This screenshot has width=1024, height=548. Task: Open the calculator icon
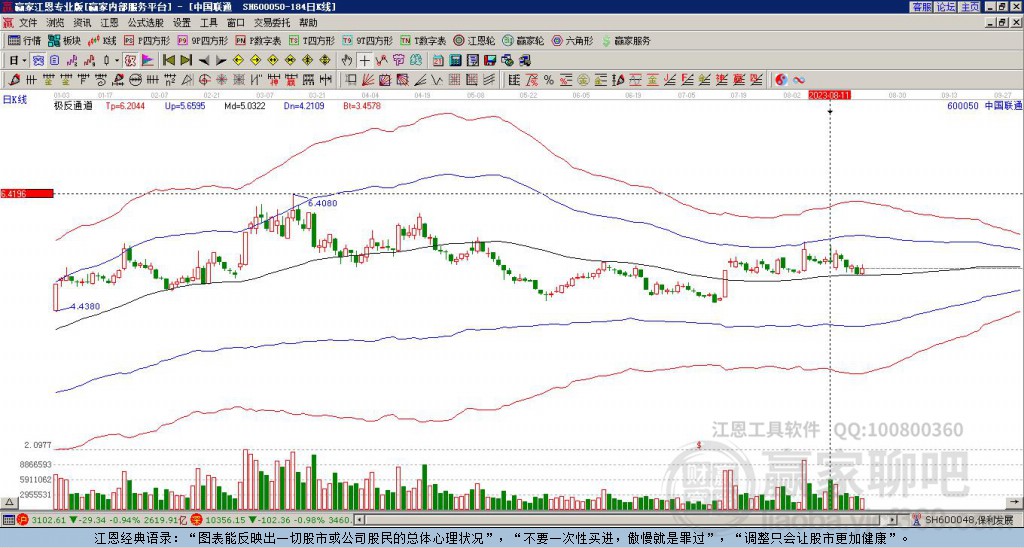(455, 61)
